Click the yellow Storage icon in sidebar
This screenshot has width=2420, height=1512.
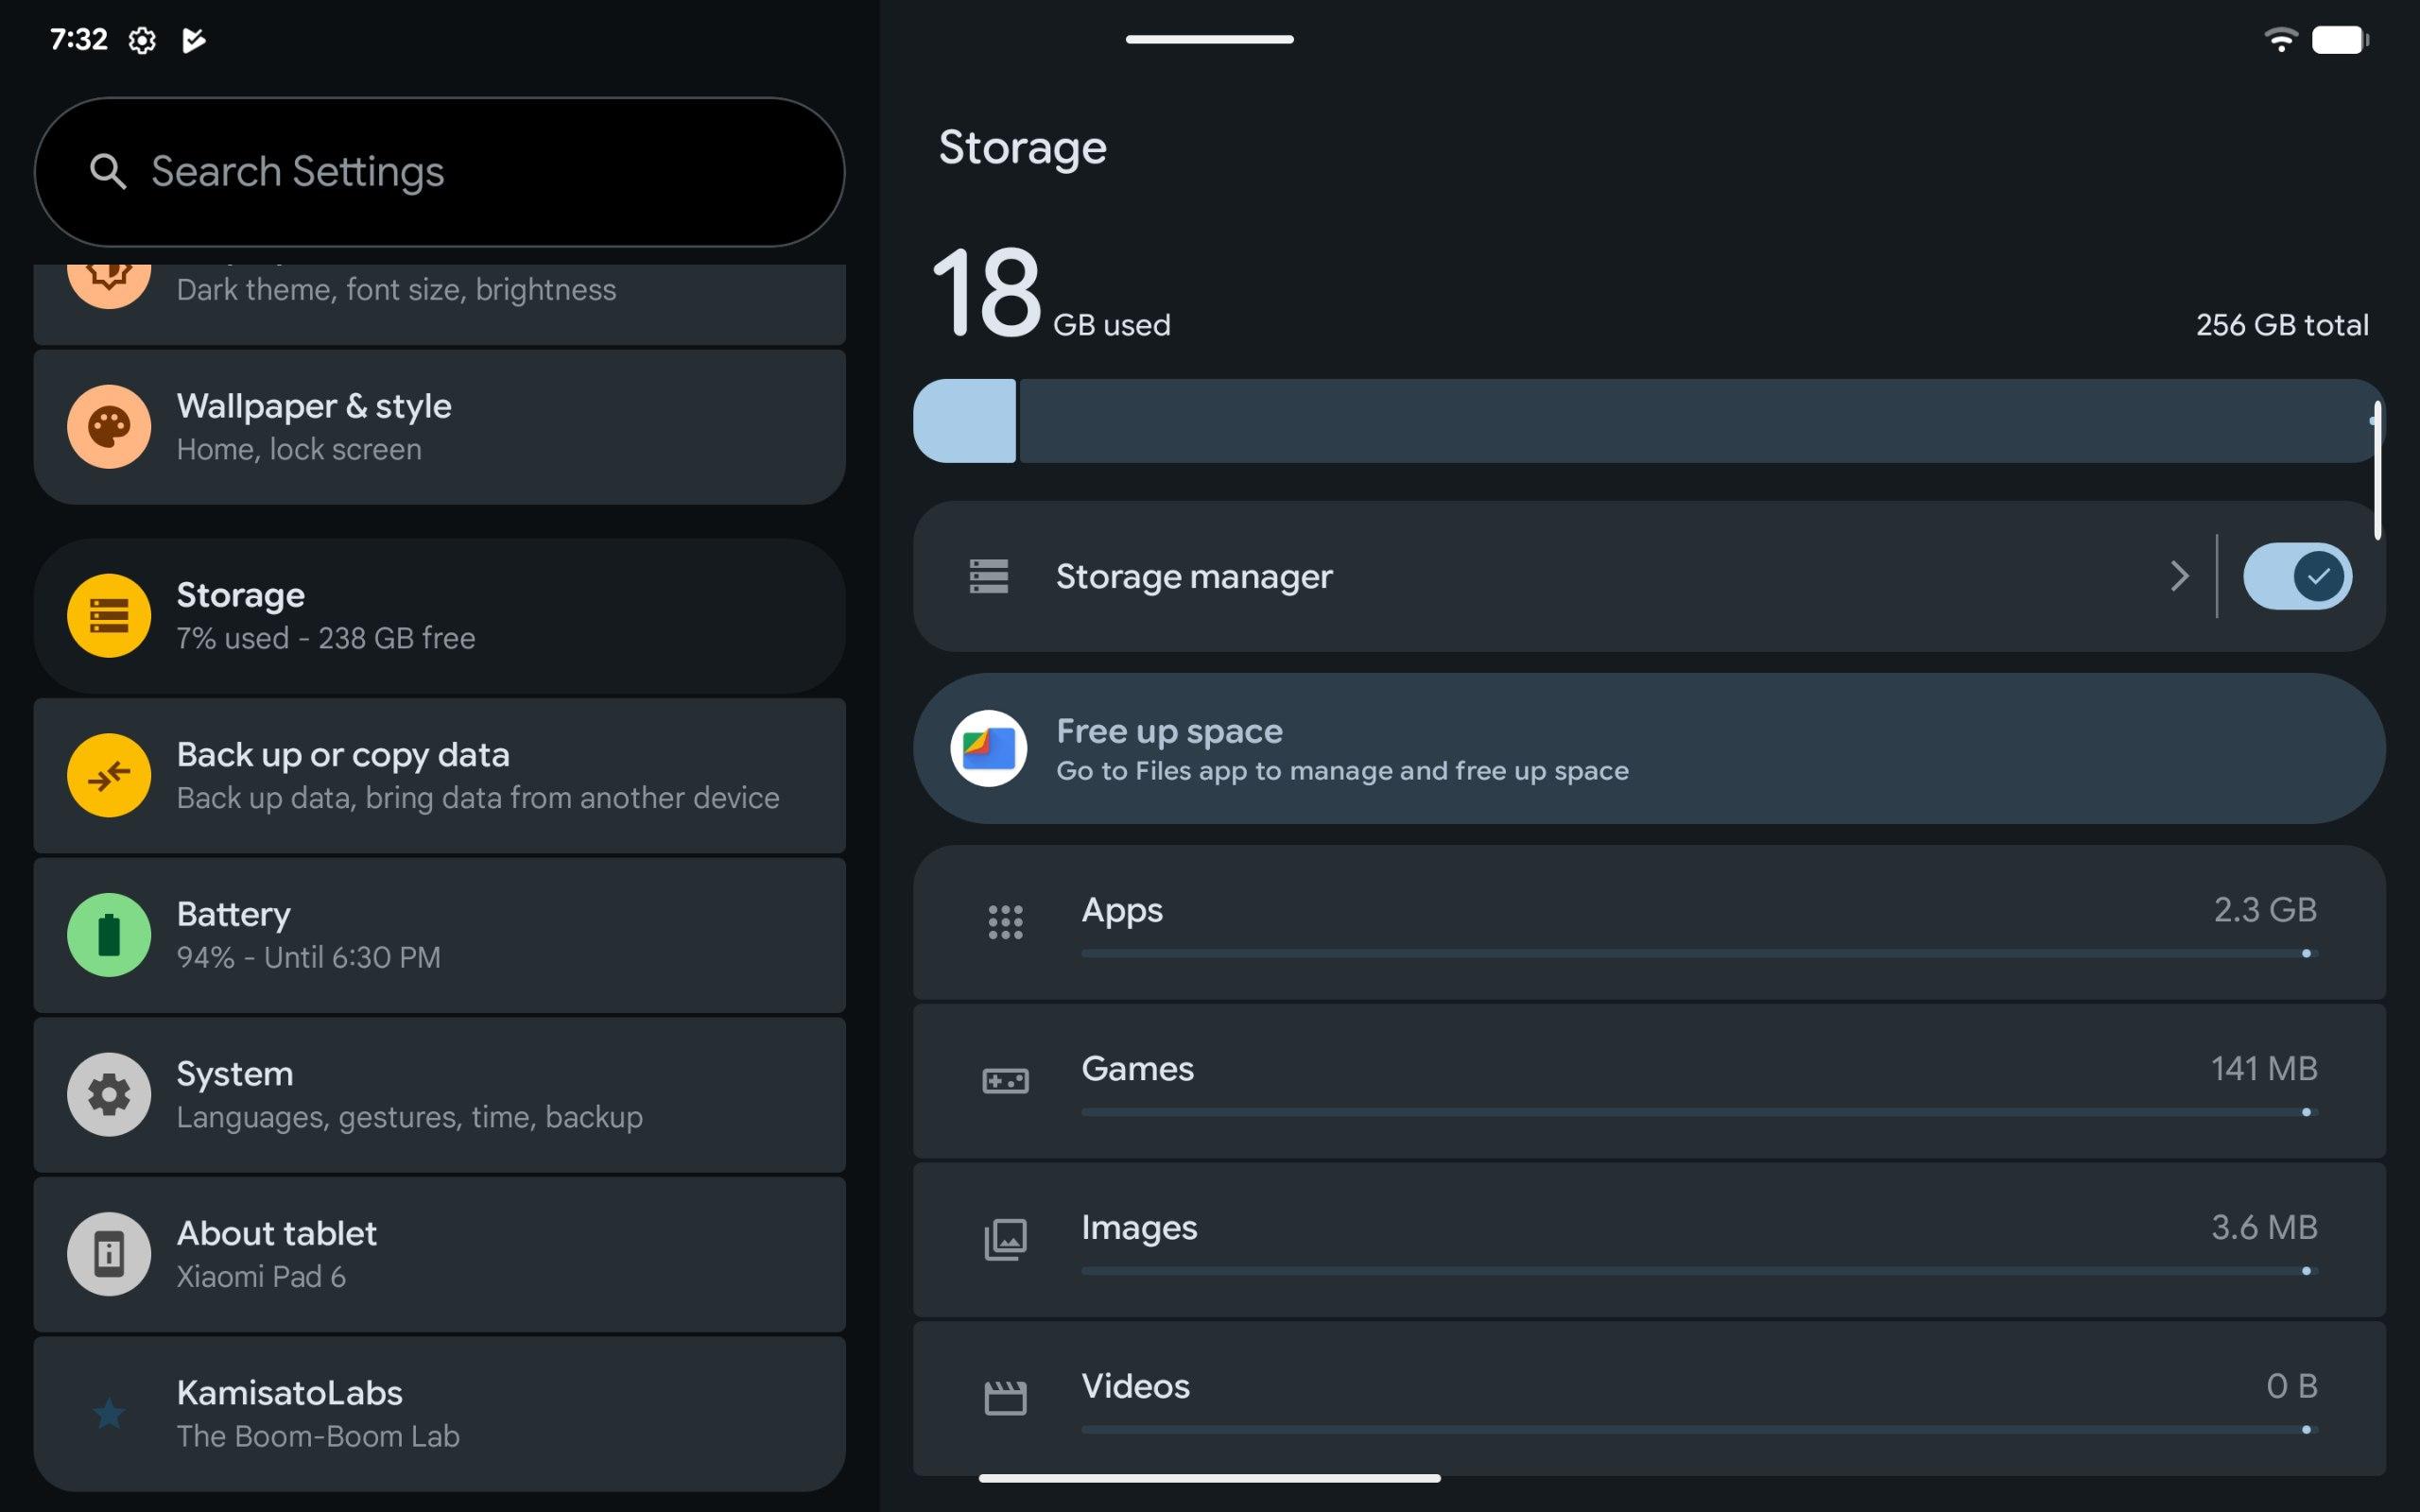point(109,615)
